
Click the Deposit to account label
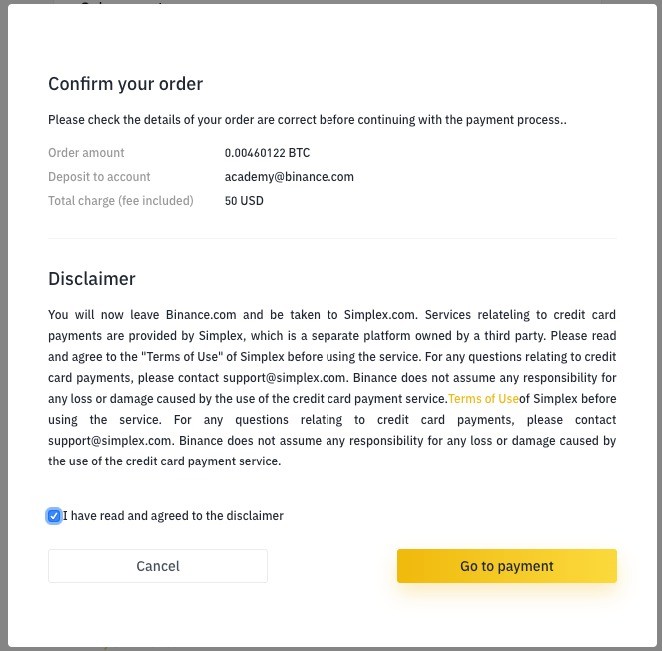point(99,177)
